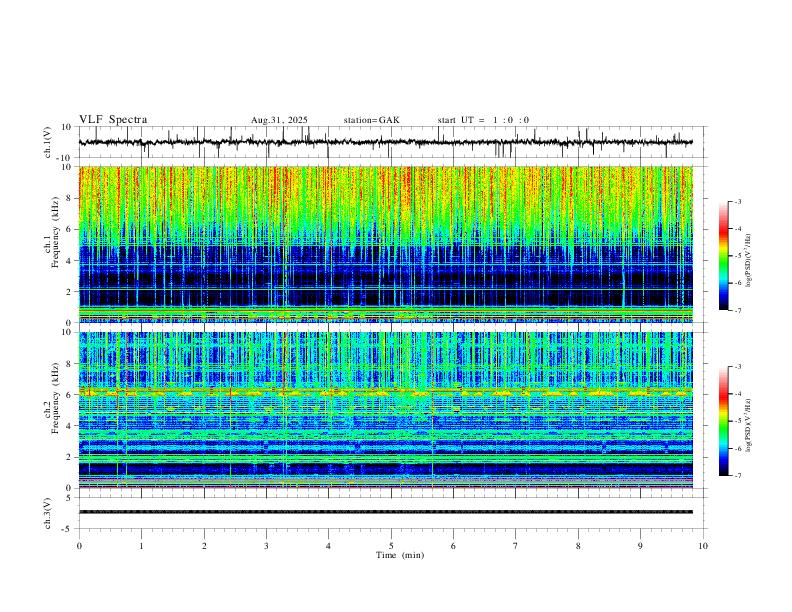Click the "-7" value on ch.2 colorbar
The image size is (792, 612).
pos(738,476)
